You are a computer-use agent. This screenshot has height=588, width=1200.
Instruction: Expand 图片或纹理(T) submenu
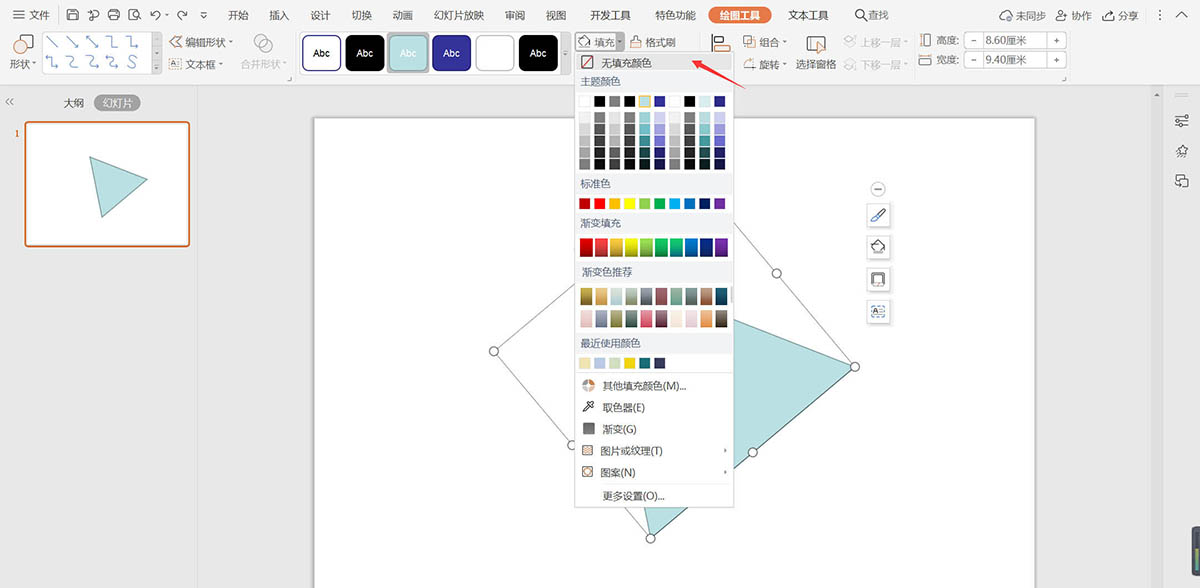(654, 451)
